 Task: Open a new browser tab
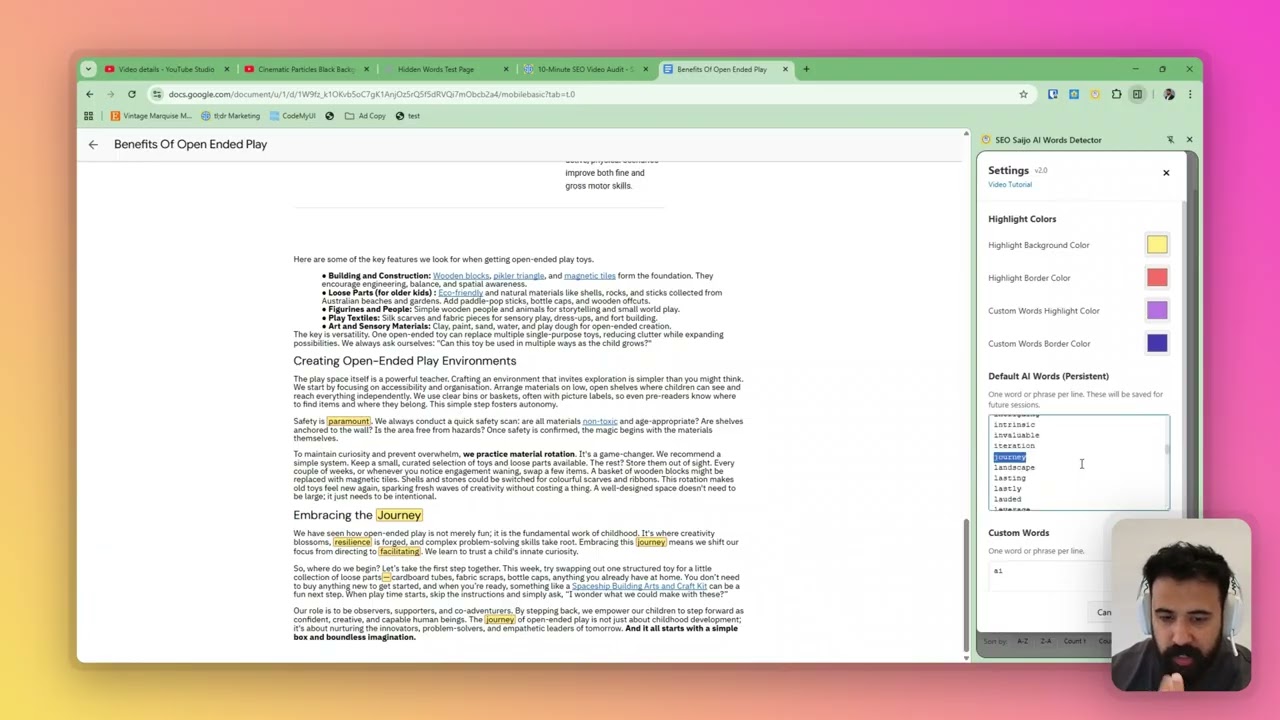[x=806, y=69]
